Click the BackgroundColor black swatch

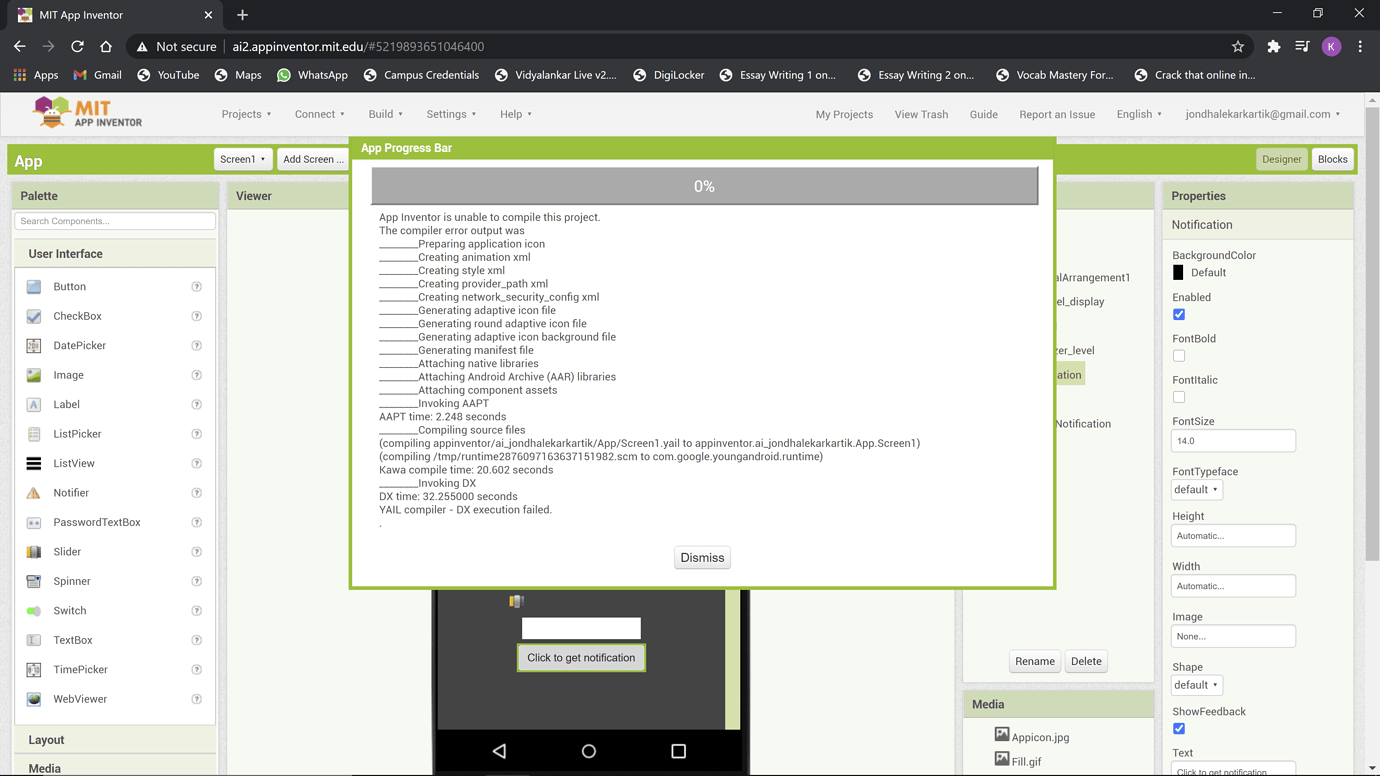(x=1178, y=273)
